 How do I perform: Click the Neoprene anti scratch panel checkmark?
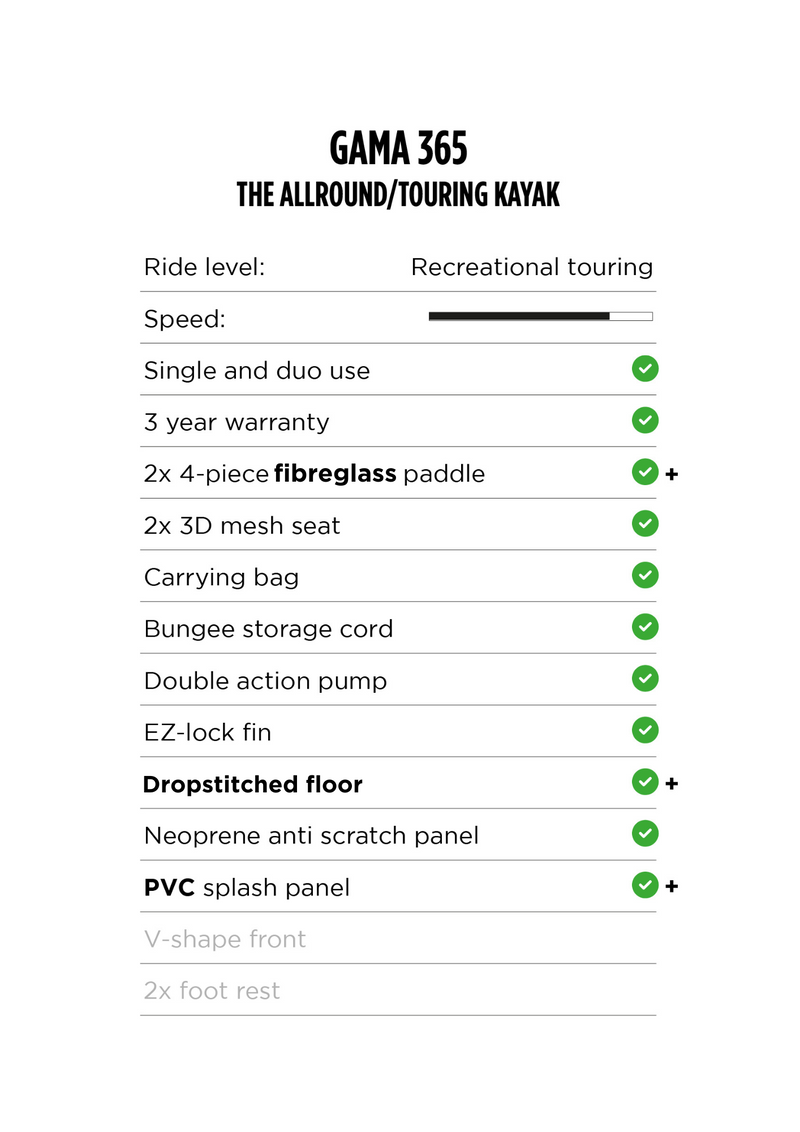[645, 833]
